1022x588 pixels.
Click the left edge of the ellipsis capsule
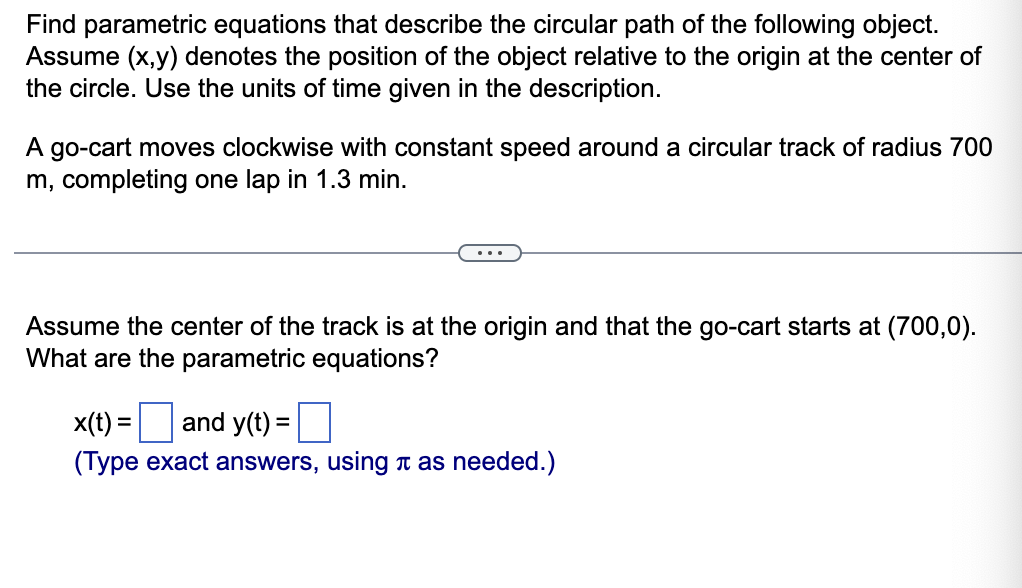click(462, 253)
